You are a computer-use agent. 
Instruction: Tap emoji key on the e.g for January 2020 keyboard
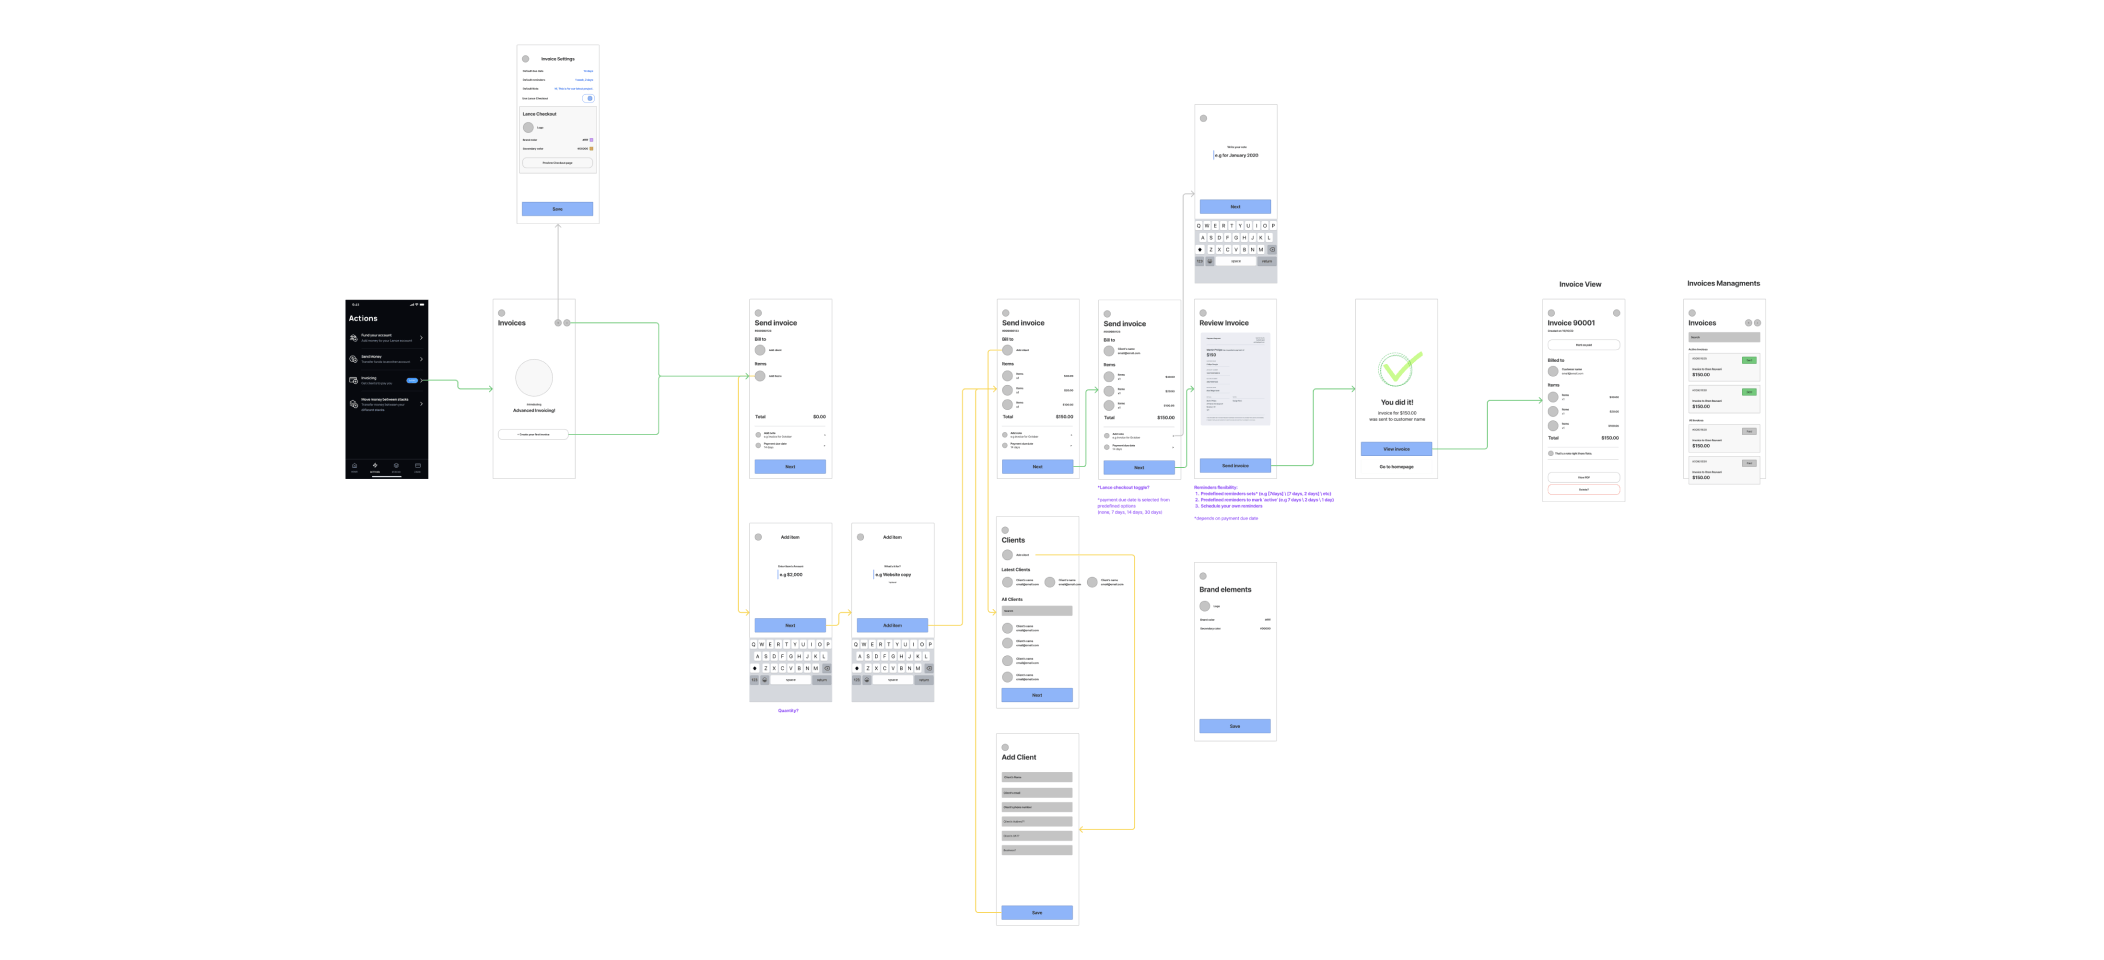click(1210, 261)
